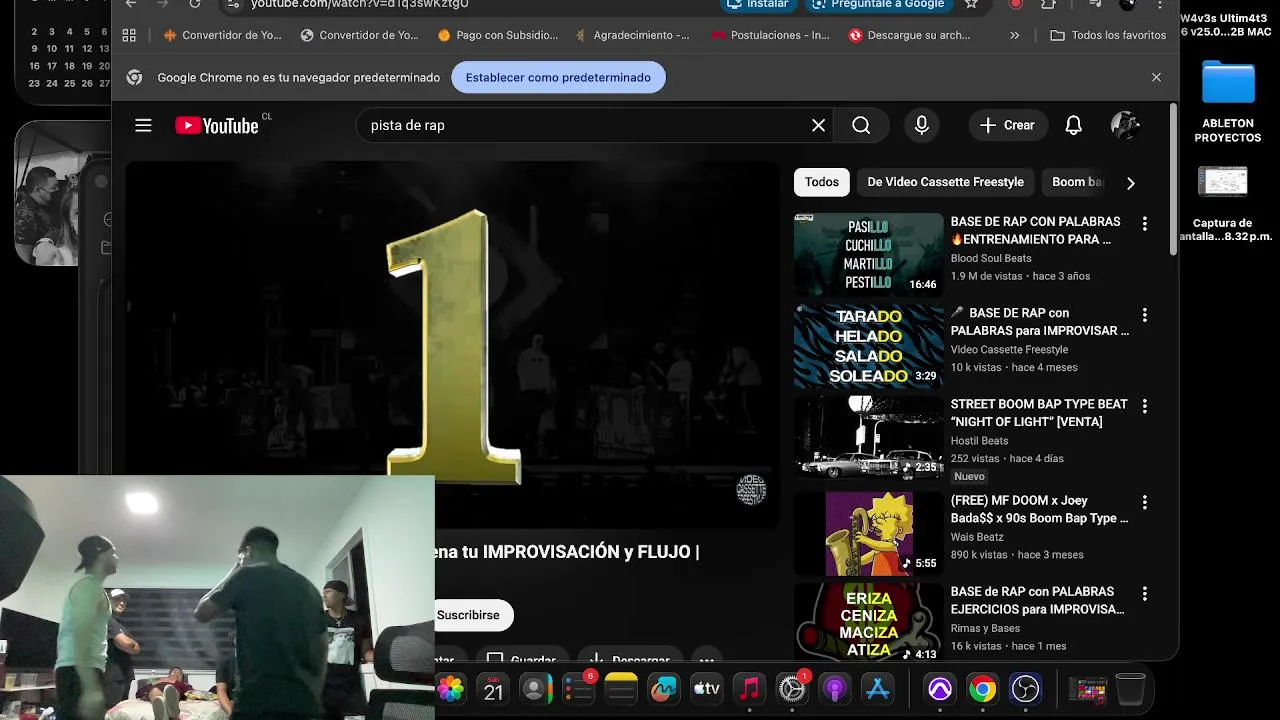This screenshot has height=720, width=1280.
Task: Open Hostil Beats channel name
Action: tap(979, 440)
